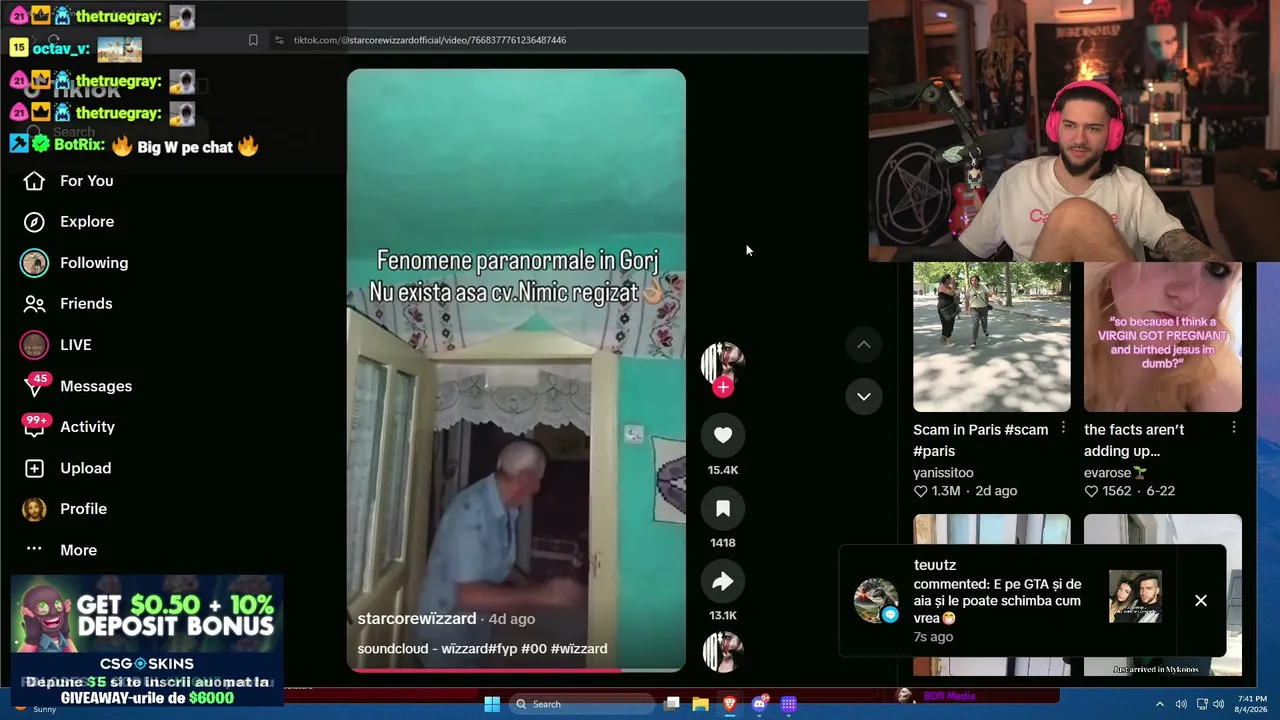Open File Explorer from the taskbar

point(701,704)
